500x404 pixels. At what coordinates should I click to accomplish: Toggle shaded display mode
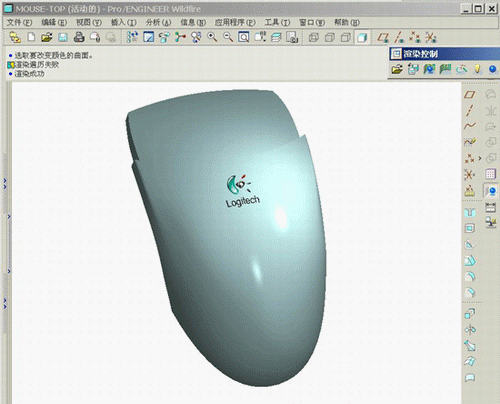point(362,37)
